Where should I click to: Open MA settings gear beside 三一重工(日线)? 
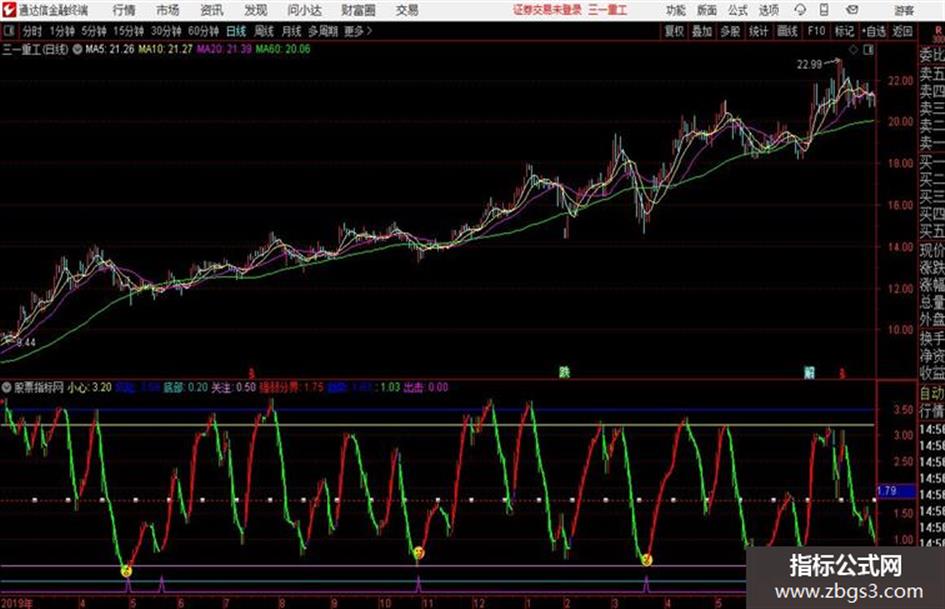point(77,49)
